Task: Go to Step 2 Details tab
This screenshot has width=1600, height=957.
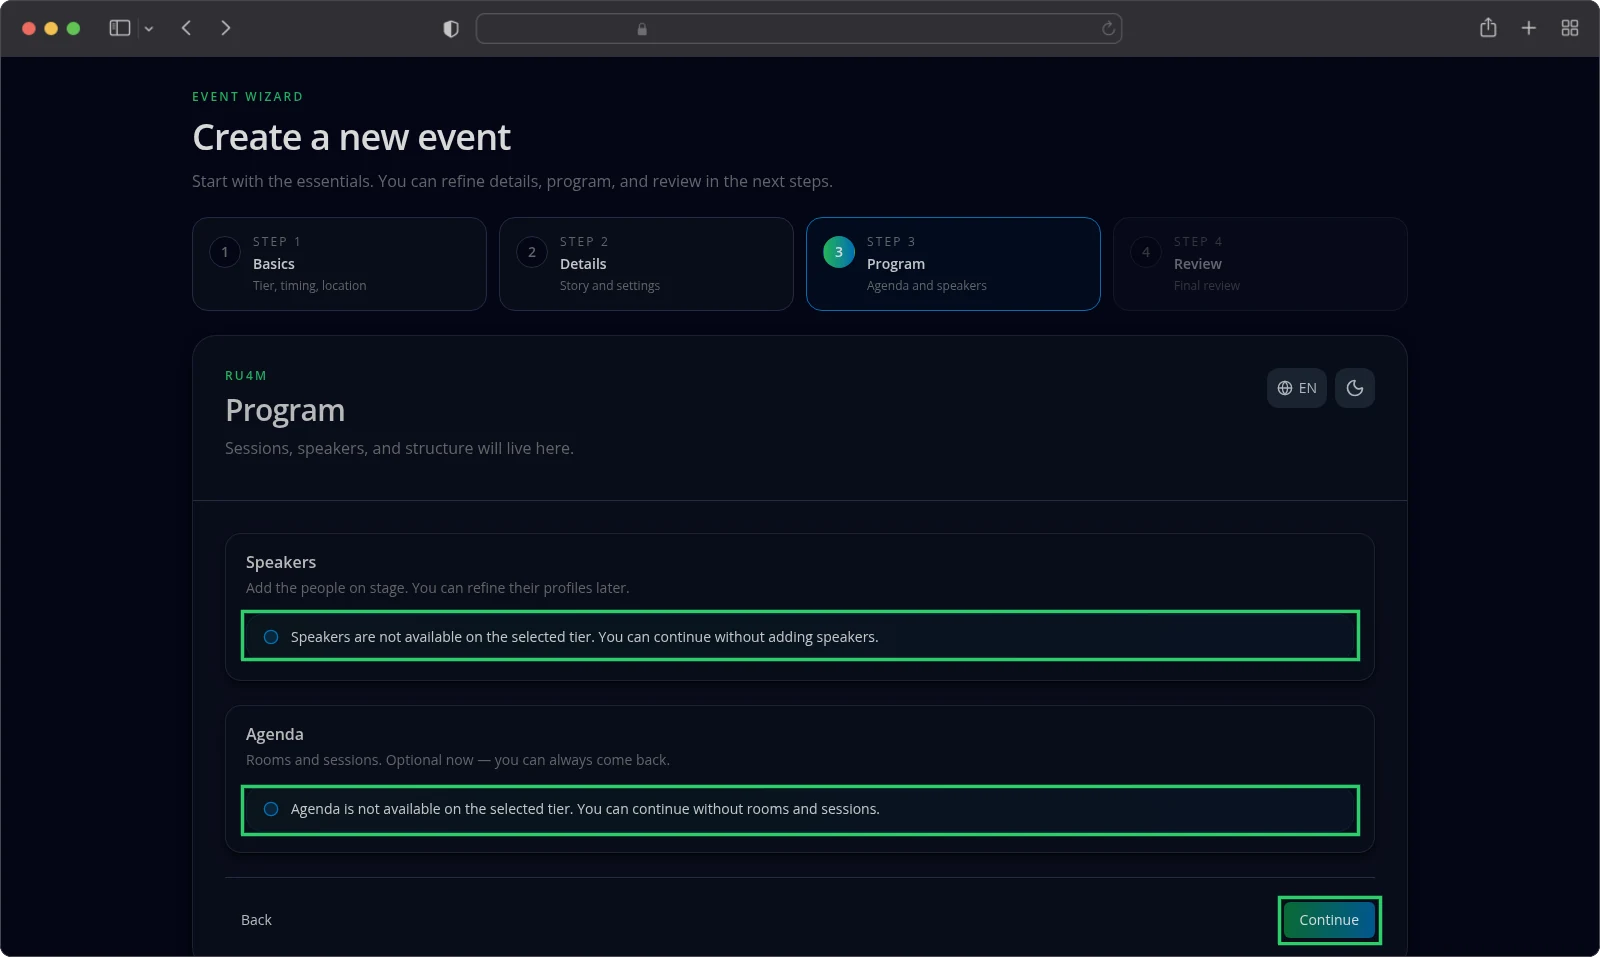Action: (646, 264)
